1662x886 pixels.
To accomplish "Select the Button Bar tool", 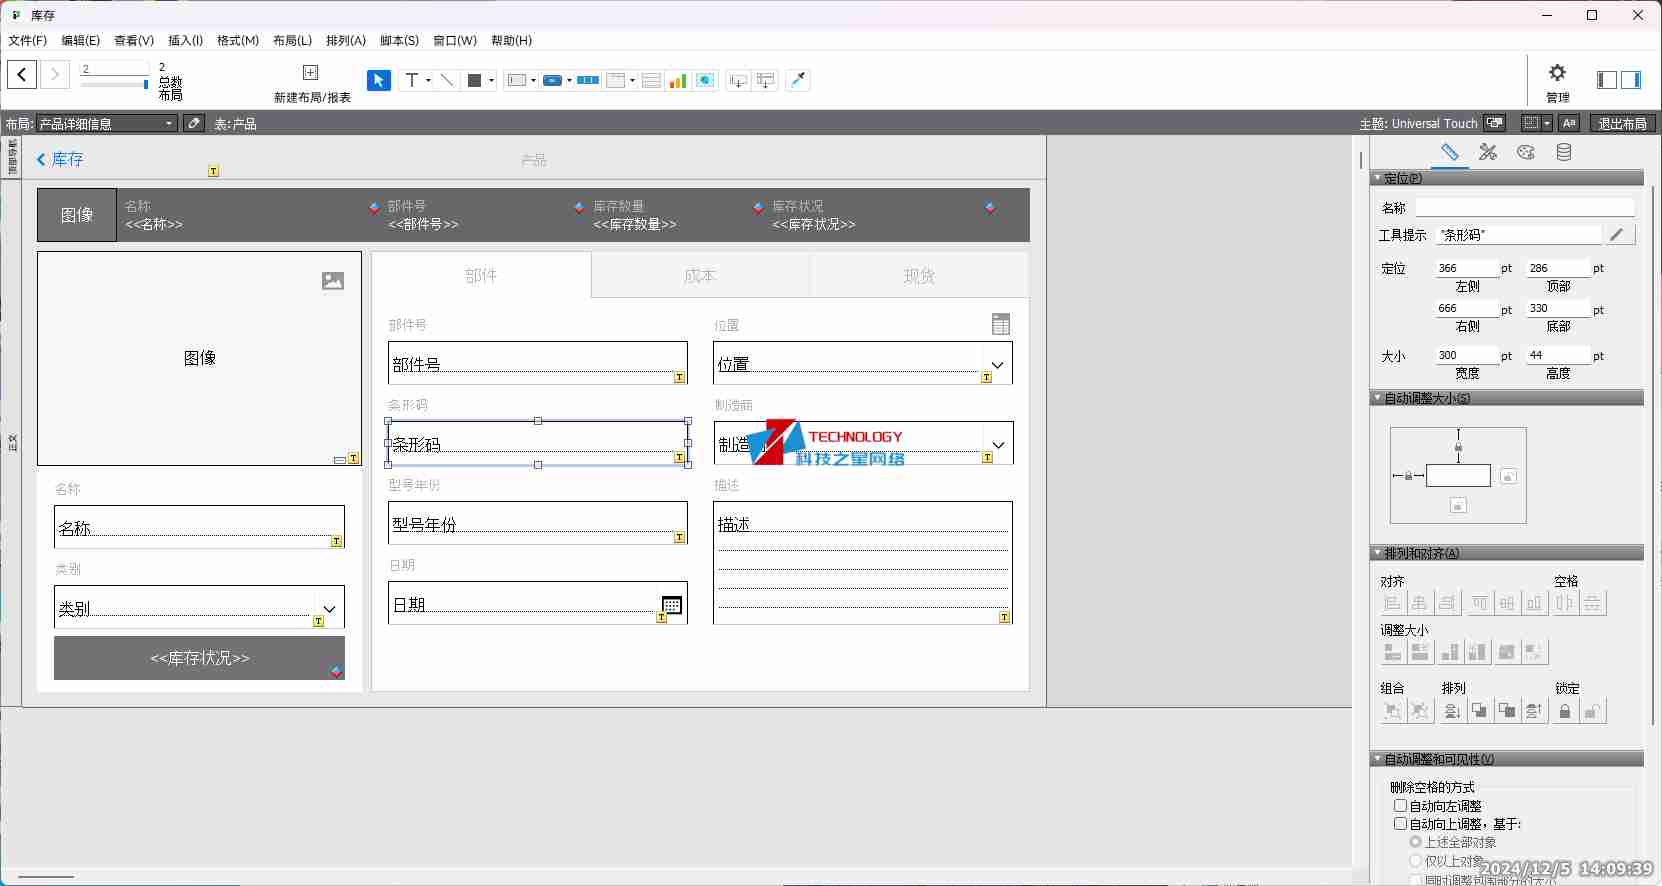I will click(x=588, y=80).
